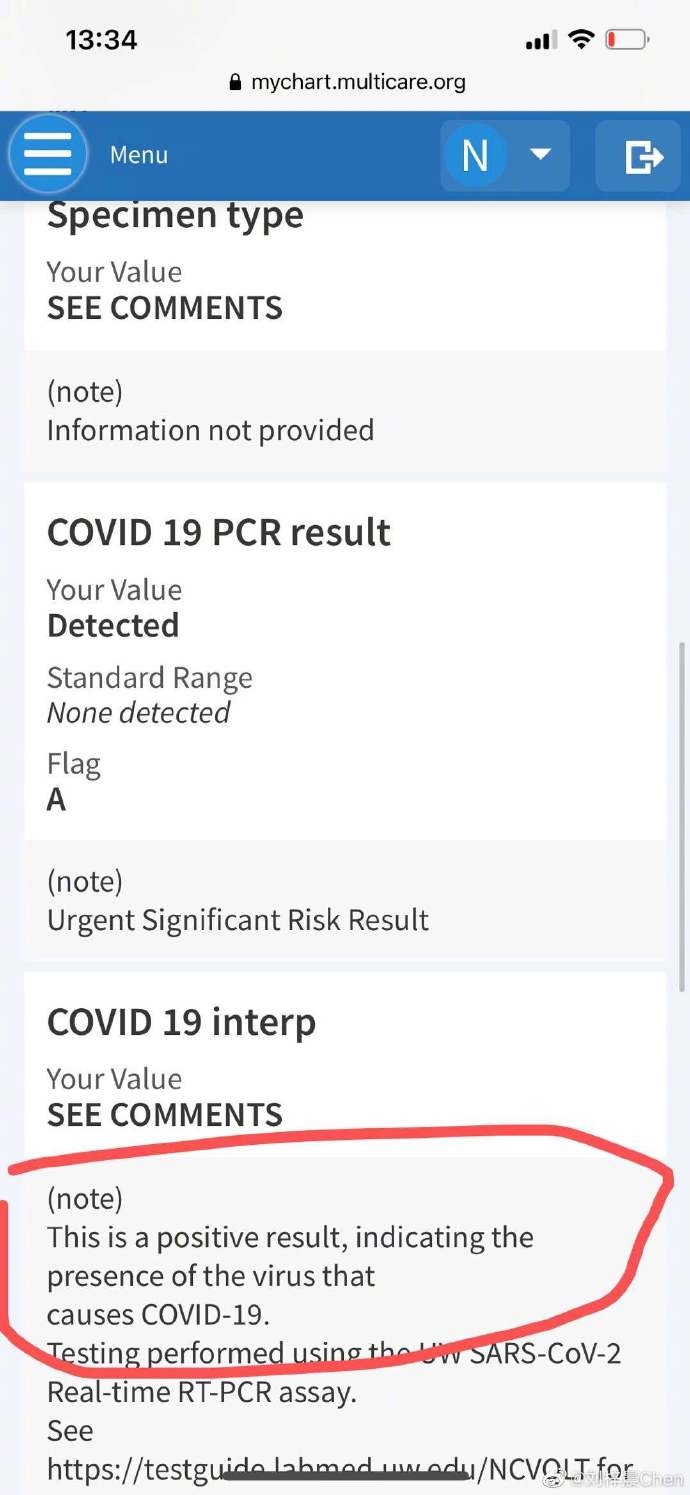Tap the home indicator bar at bottom

[x=345, y=1475]
